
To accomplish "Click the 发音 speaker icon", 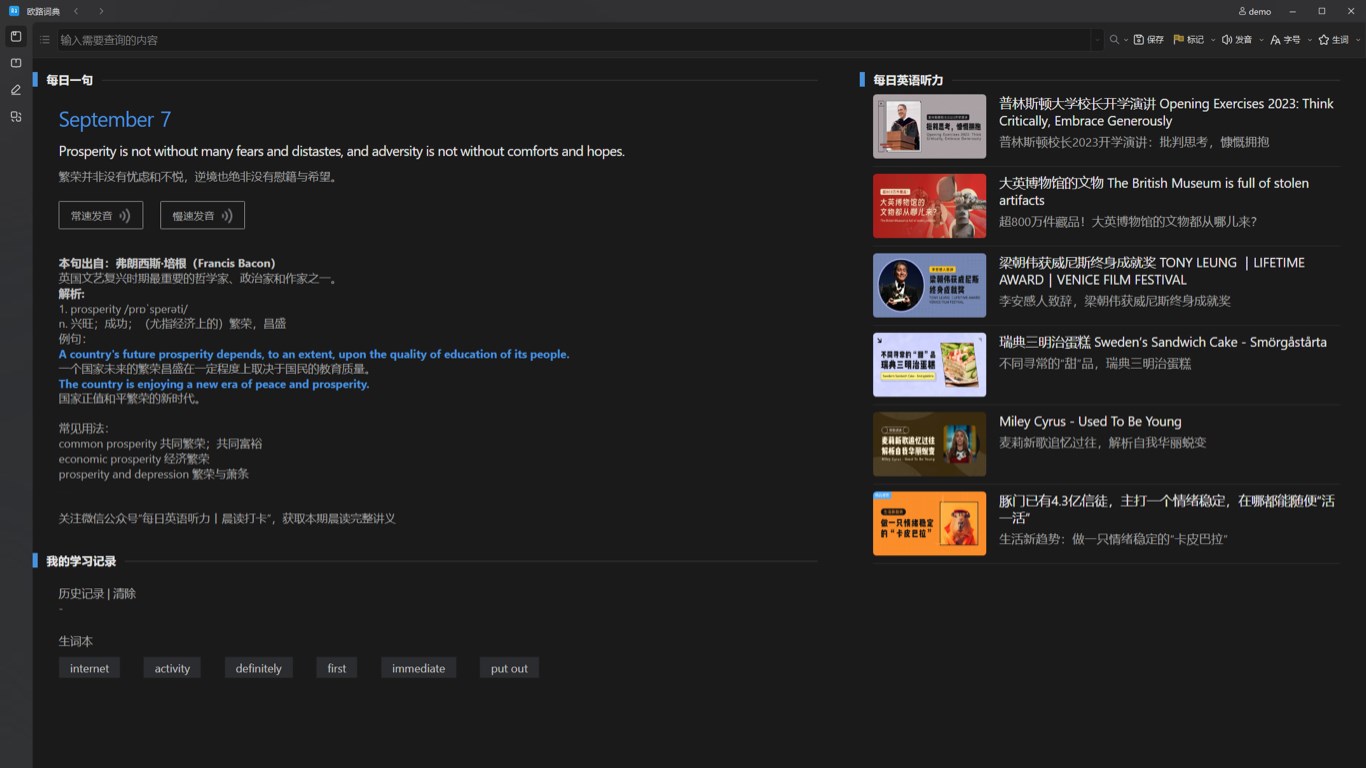I will tap(1229, 39).
